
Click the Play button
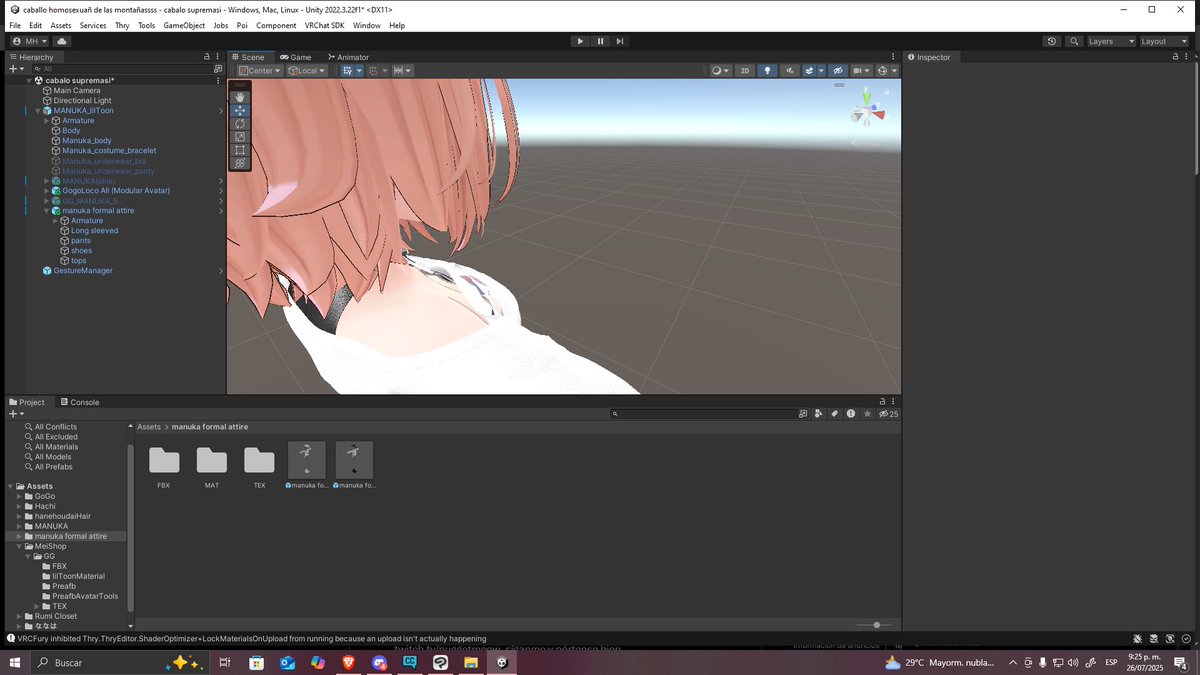click(580, 41)
